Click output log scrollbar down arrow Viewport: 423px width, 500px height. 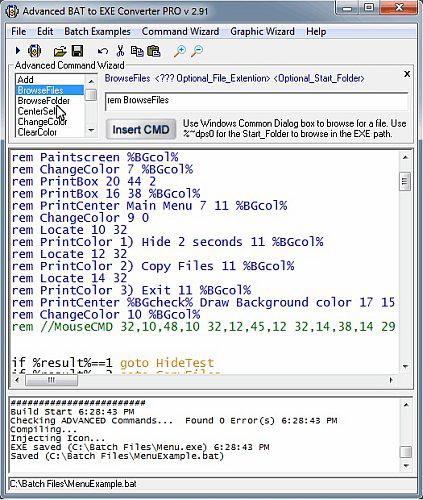click(x=406, y=466)
